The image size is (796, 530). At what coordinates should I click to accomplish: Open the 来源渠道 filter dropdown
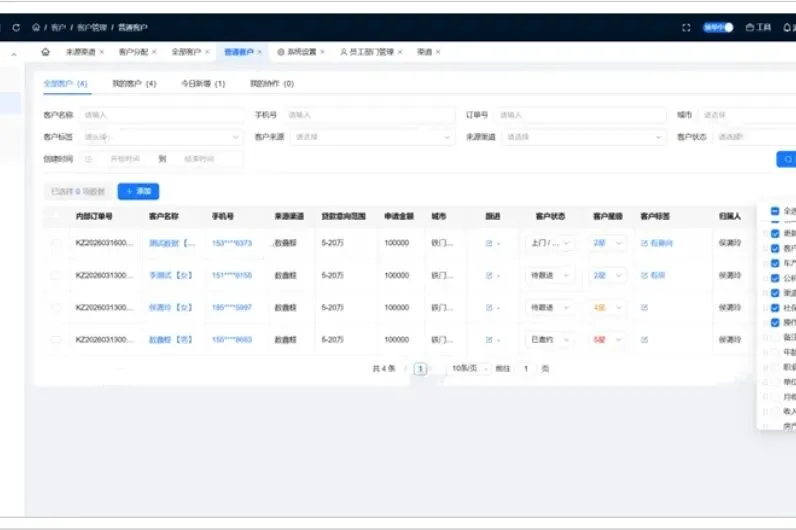(583, 137)
